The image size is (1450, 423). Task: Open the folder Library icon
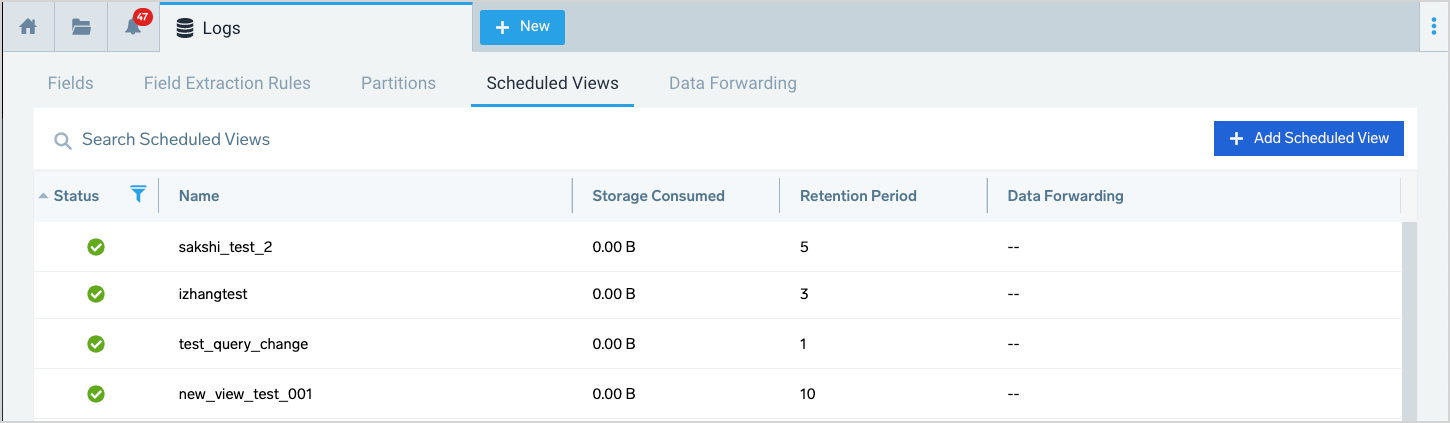81,27
